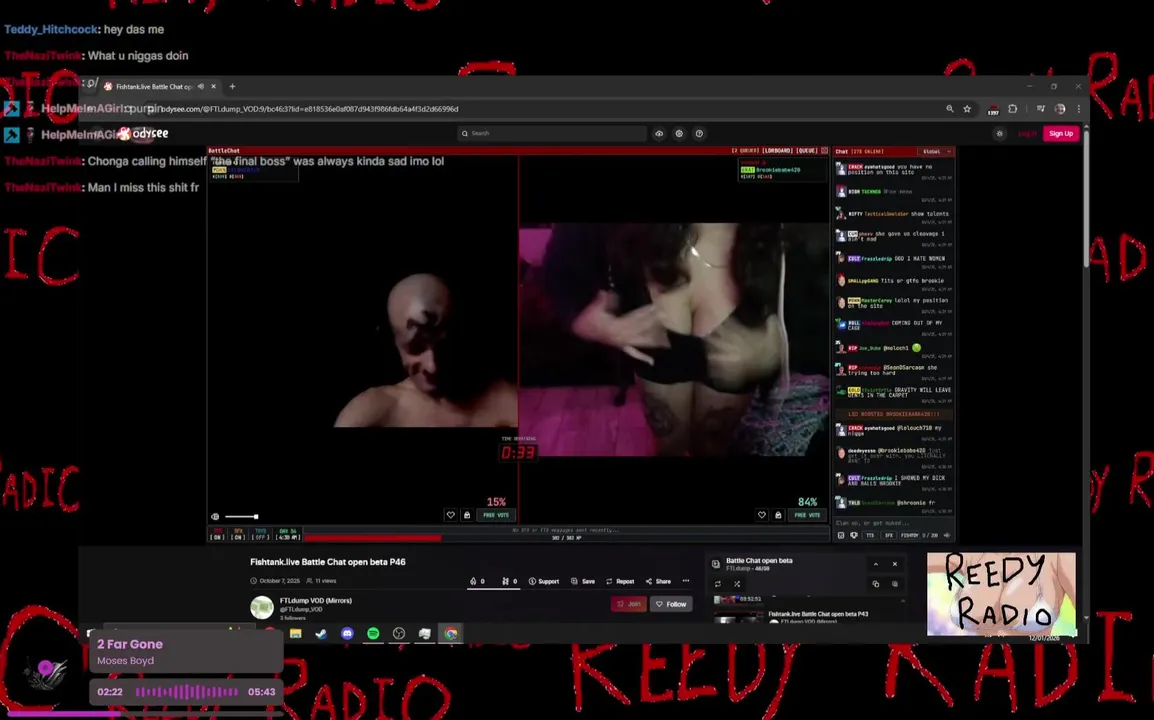Open the three-dot more options menu
Viewport: 1154px width, 720px height.
(x=686, y=581)
